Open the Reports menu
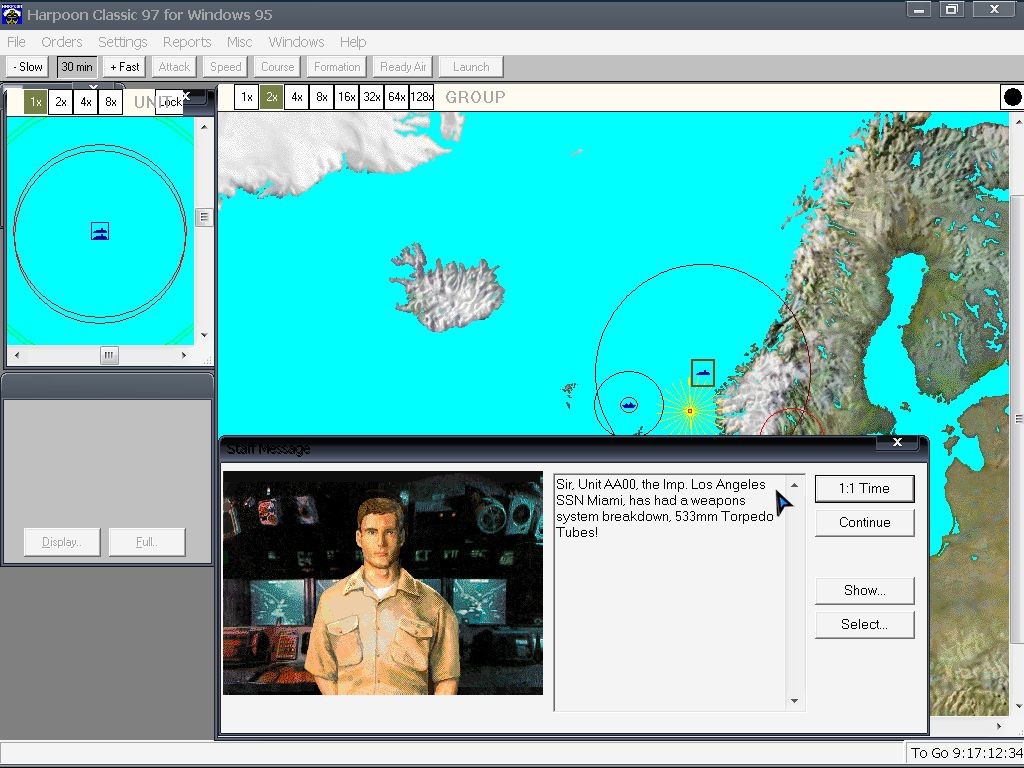Screen dimensions: 1024x768 click(x=187, y=42)
